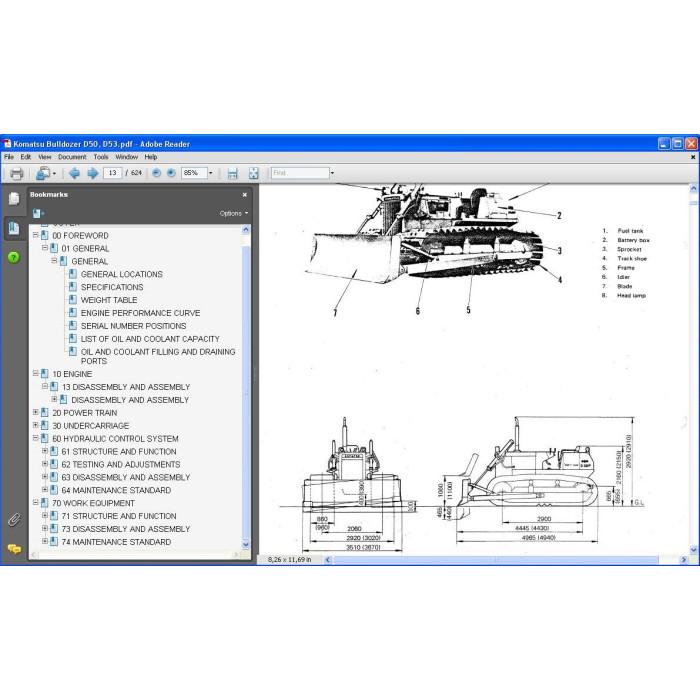Open LIST OF OIL AND COOLANT CAPACITY
The height and width of the screenshot is (700, 700).
click(x=150, y=339)
